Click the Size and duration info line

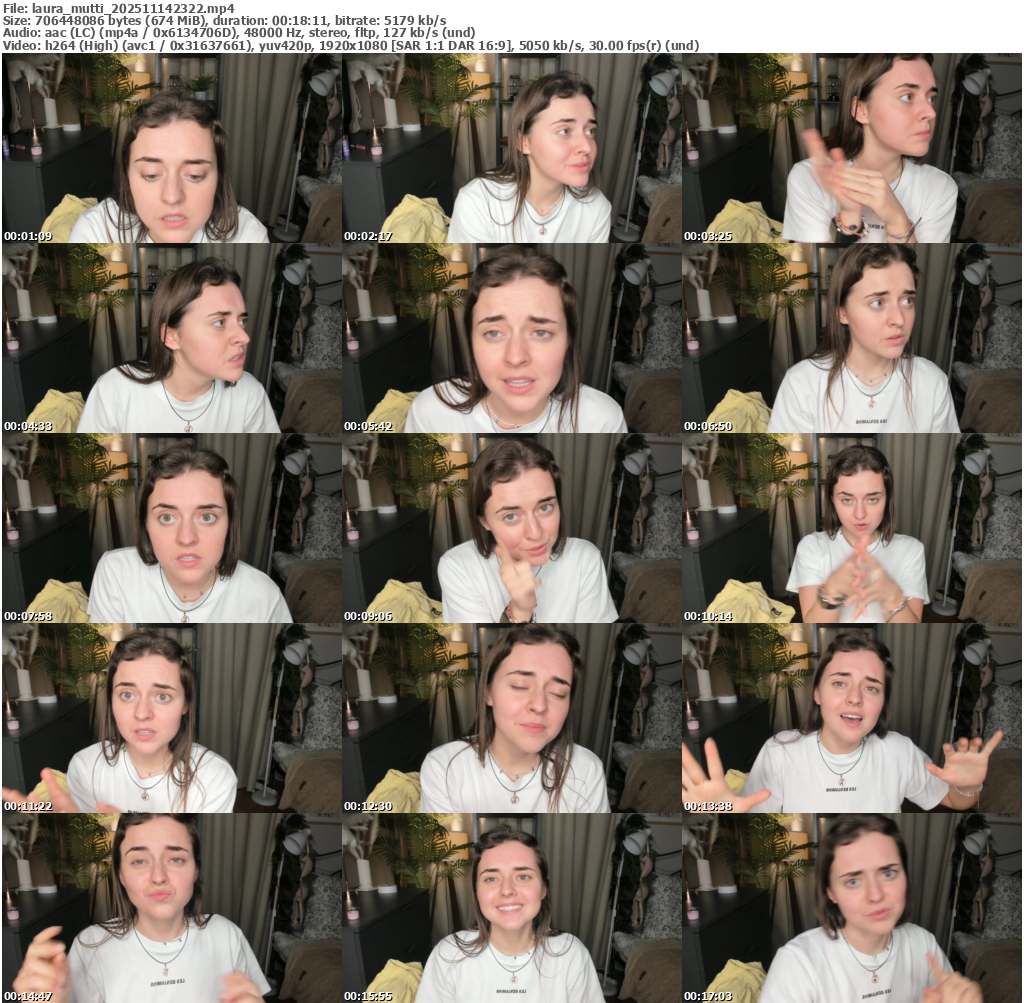(x=225, y=20)
